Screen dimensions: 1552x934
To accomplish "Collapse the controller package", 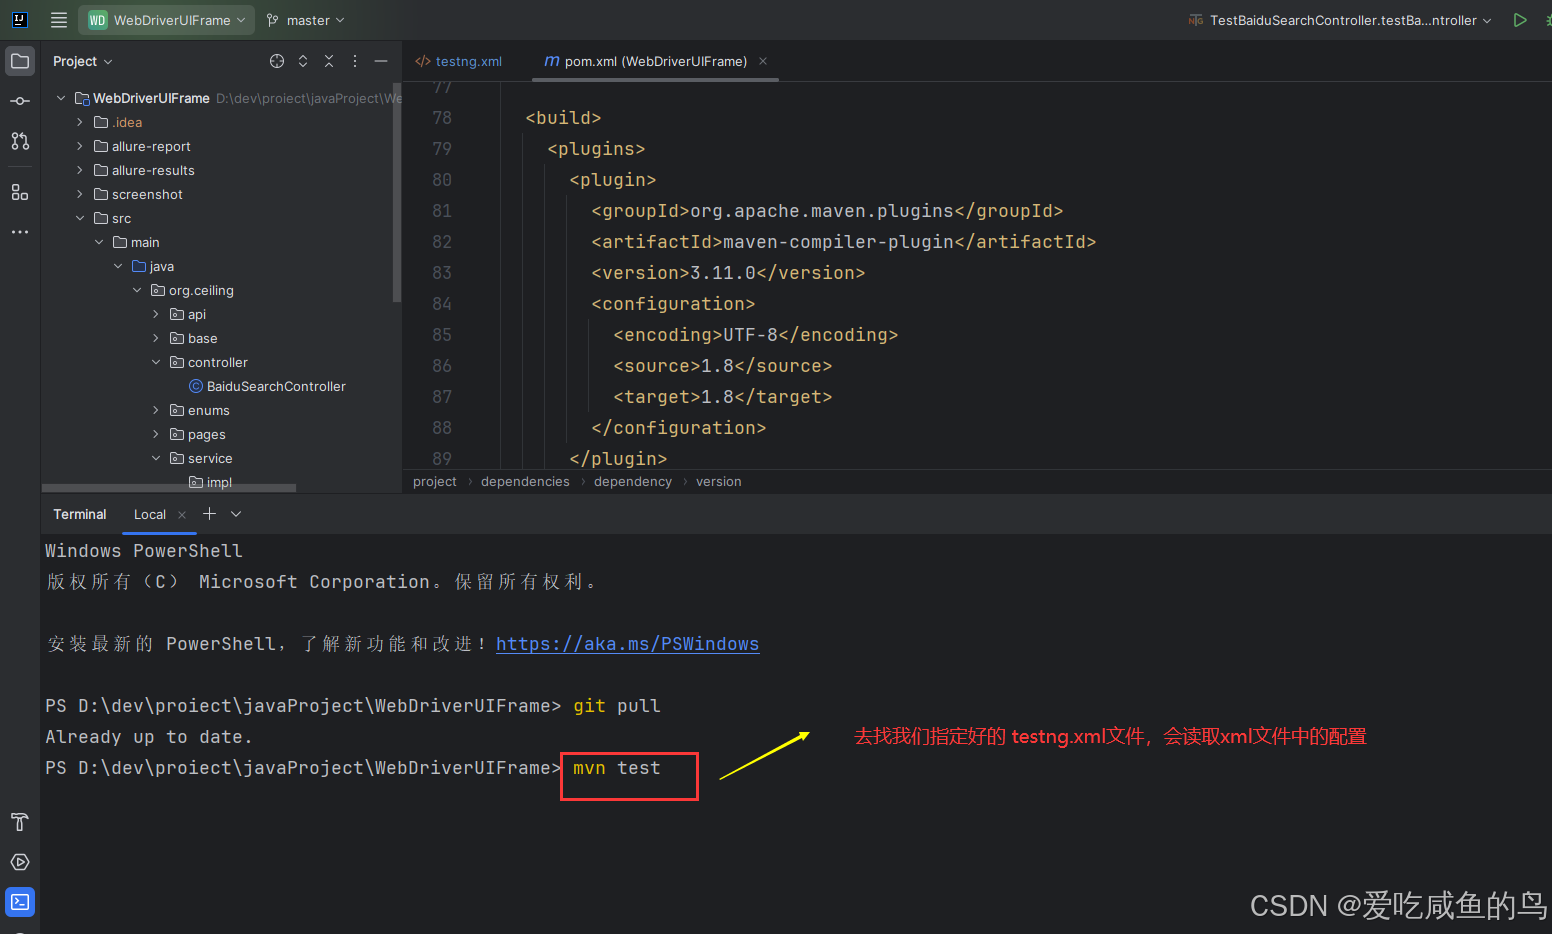I will pos(156,362).
